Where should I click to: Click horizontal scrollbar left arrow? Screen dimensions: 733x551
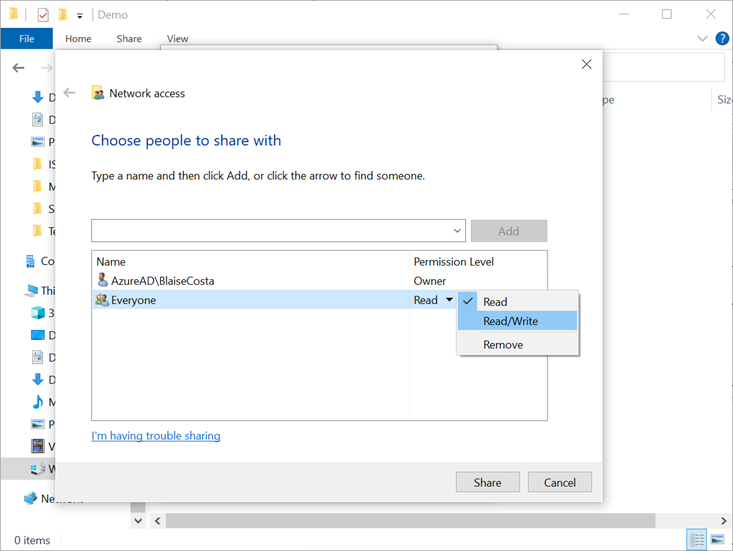point(158,521)
